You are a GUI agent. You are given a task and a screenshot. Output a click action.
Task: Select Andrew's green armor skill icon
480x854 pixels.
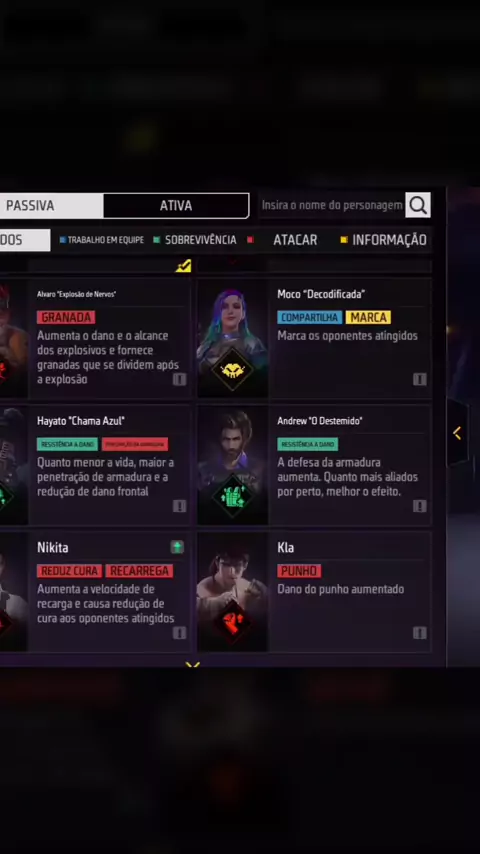(233, 496)
